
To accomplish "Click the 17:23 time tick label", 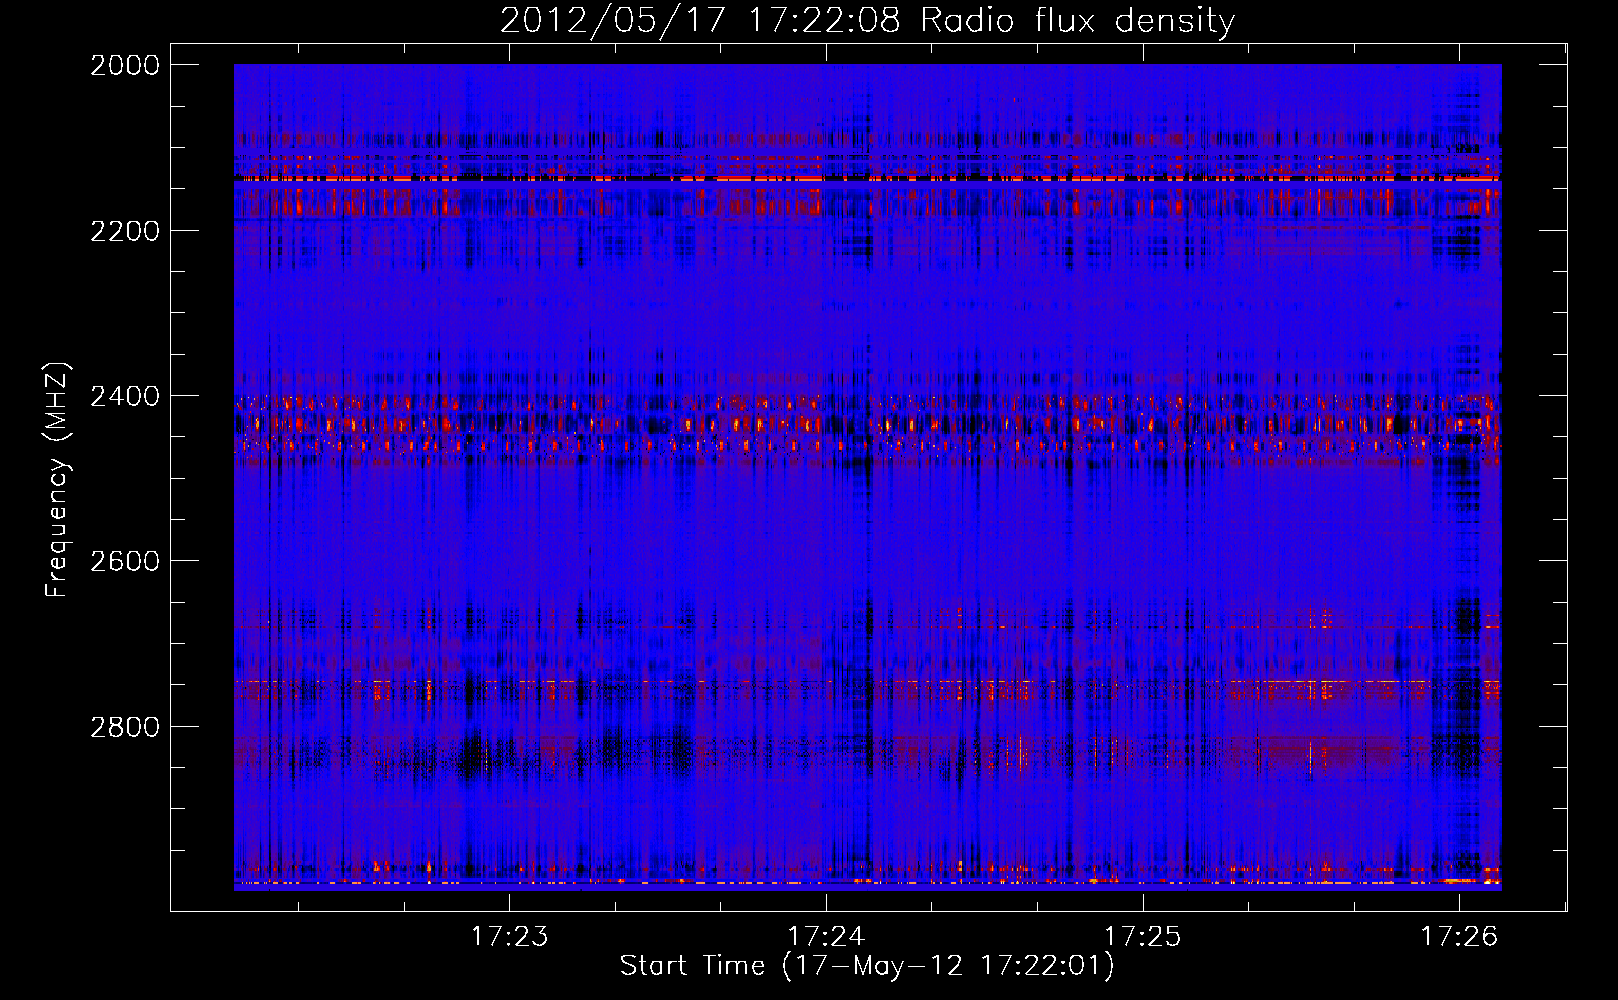I will click(510, 937).
